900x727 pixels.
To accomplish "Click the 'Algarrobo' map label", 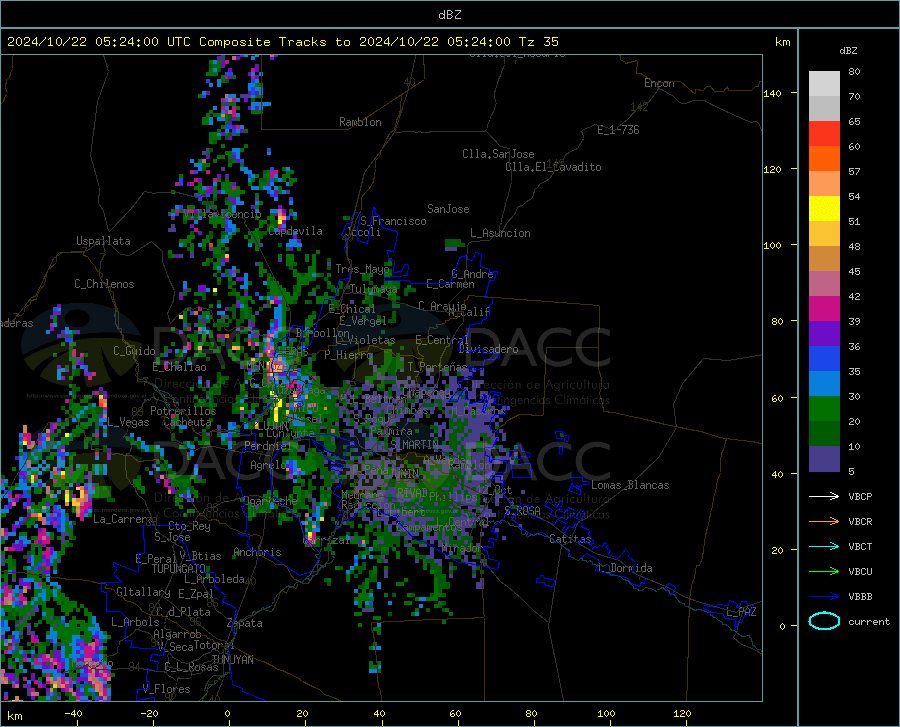I will (177, 634).
